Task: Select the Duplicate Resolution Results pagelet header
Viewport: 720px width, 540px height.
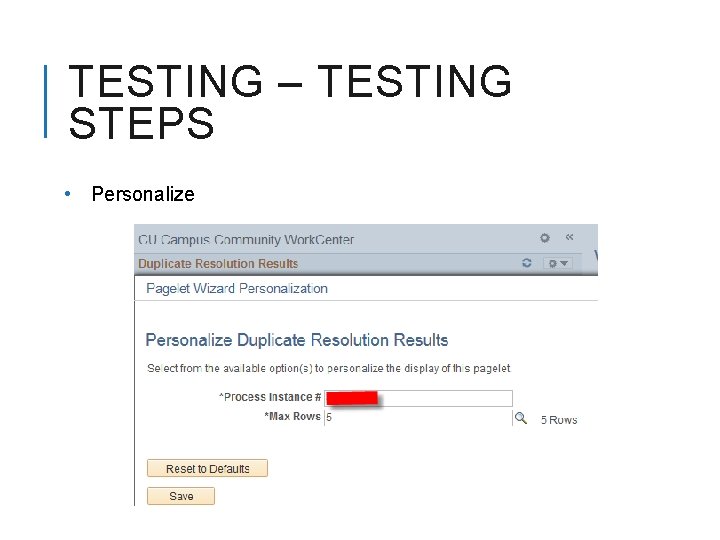Action: point(218,264)
